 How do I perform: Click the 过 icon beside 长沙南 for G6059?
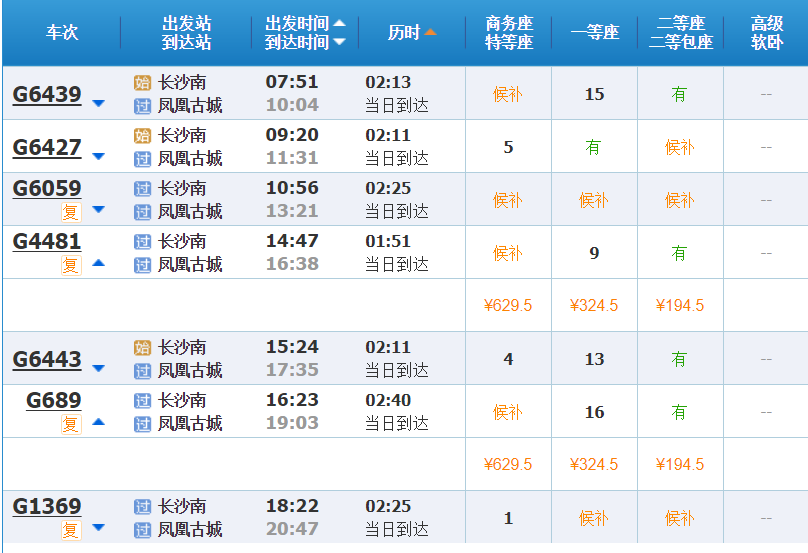[x=142, y=189]
